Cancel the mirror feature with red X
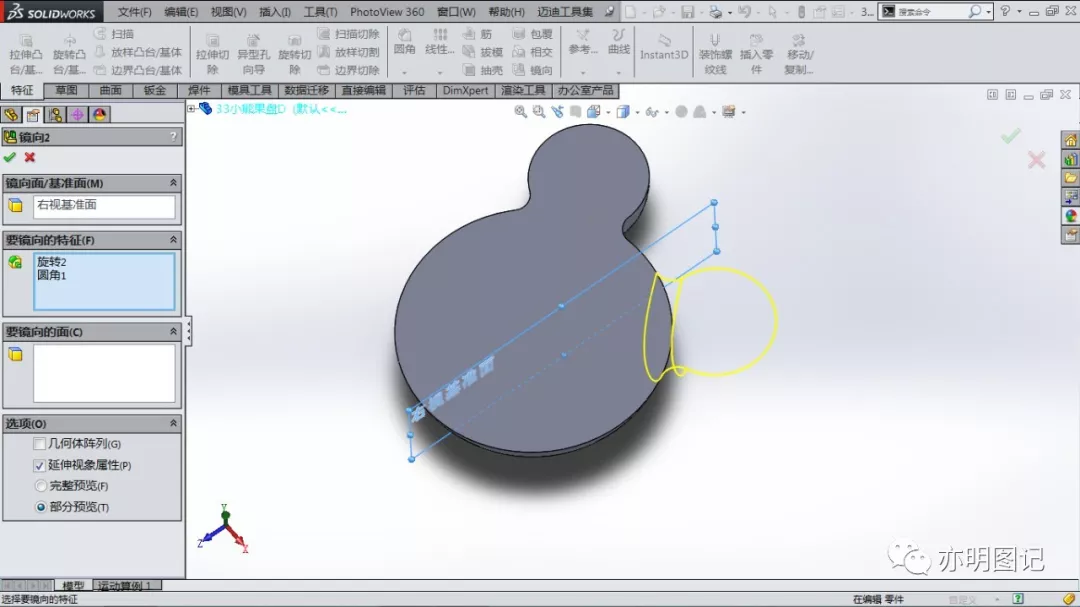Screen dimensions: 1080x607 pyautogui.click(x=30, y=158)
